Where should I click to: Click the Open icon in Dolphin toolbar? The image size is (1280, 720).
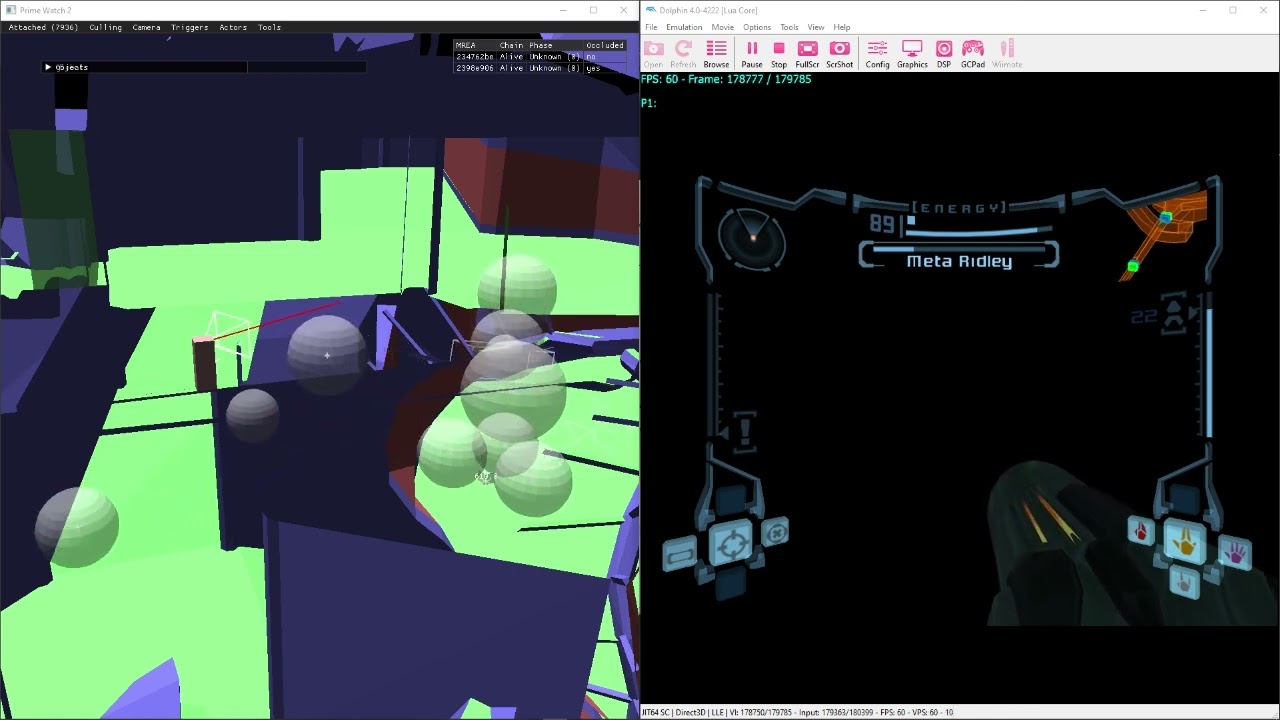click(x=653, y=53)
